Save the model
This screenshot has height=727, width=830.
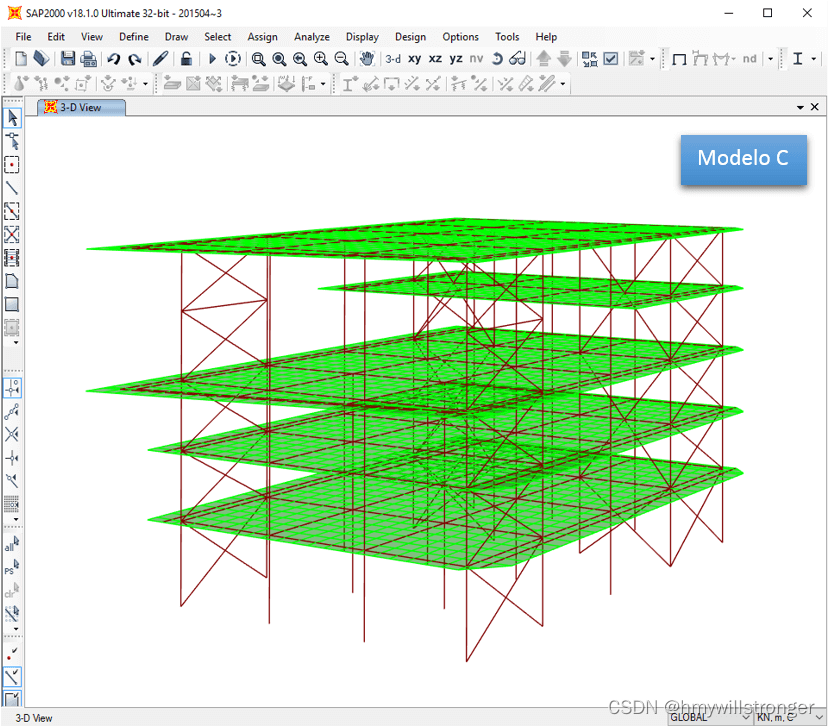pos(67,59)
